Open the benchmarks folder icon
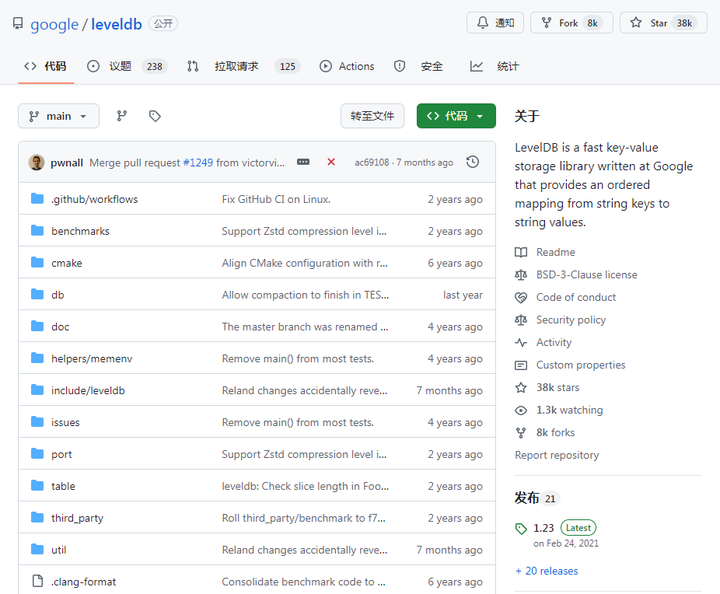Screen dimensions: 720x594 pyautogui.click(x=37, y=230)
